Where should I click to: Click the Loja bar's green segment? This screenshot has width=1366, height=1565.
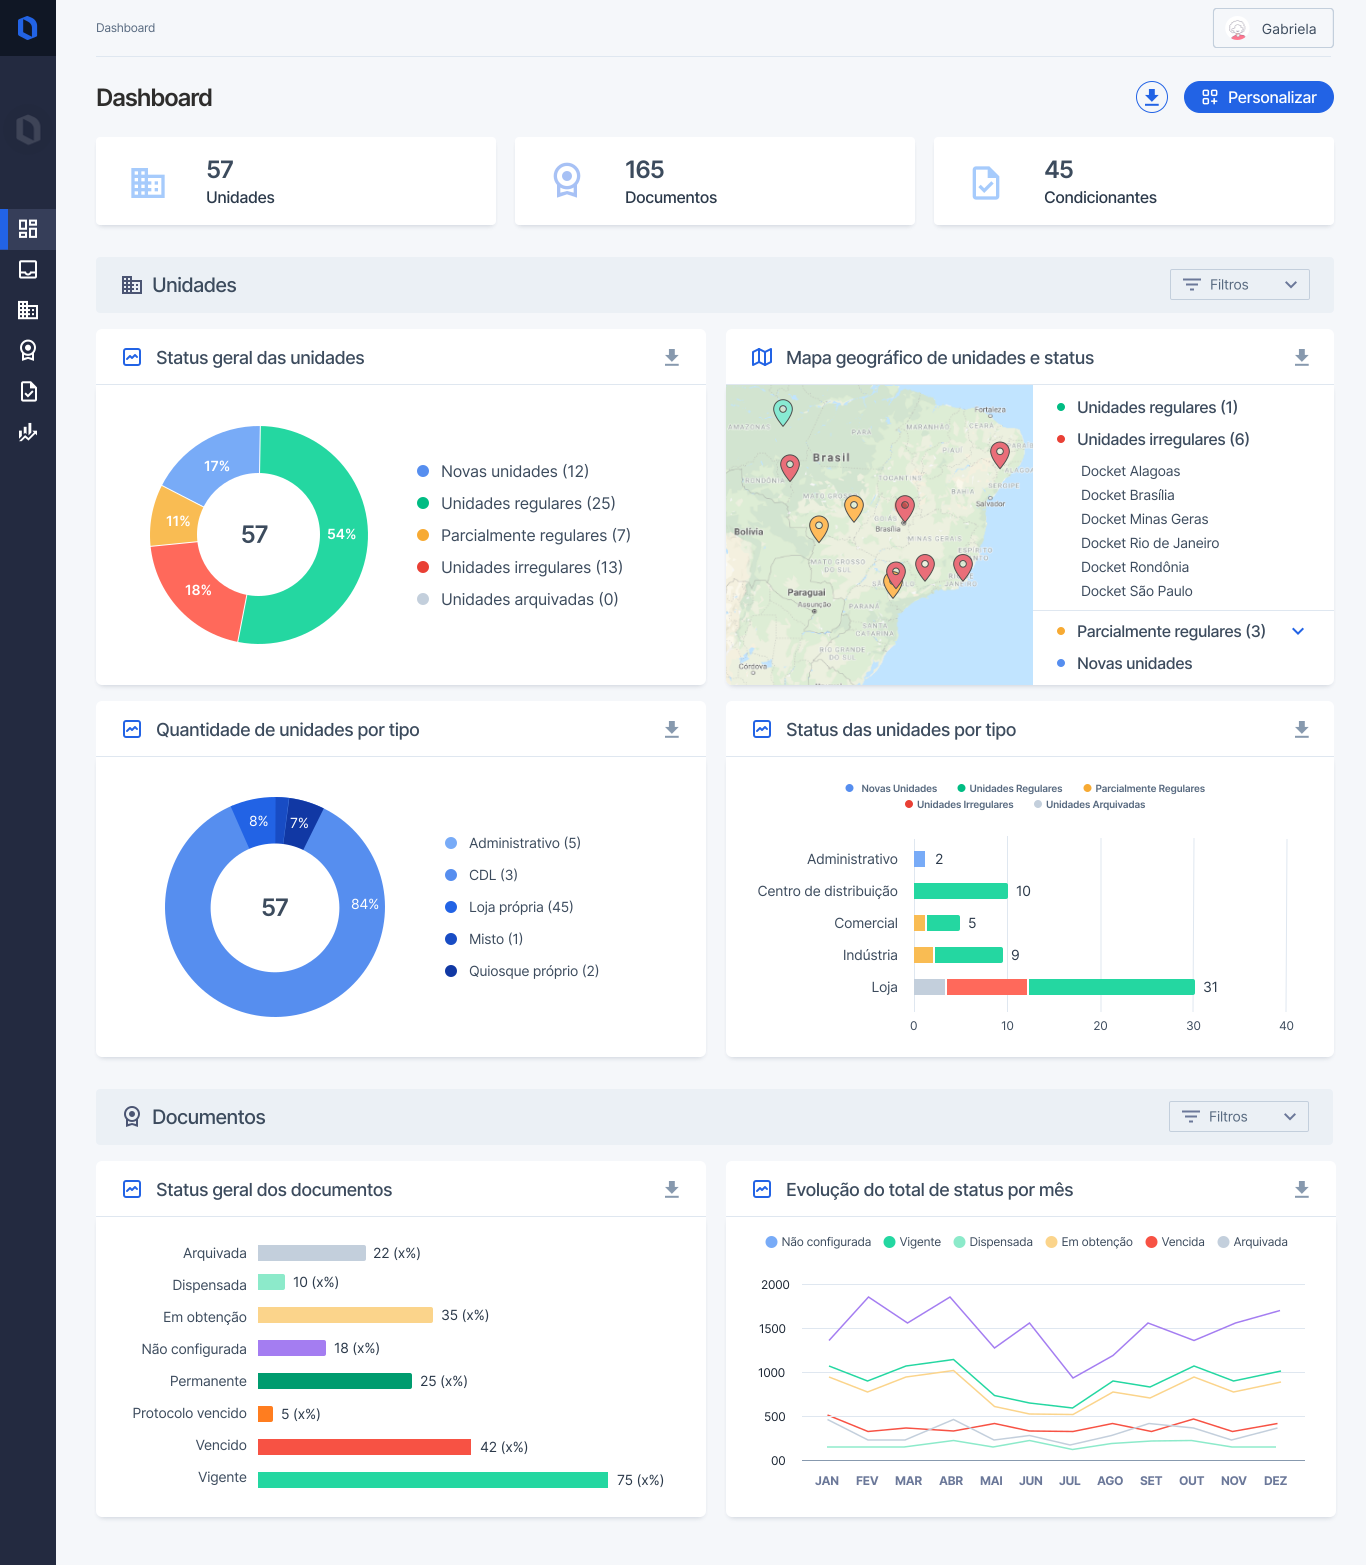click(1112, 987)
